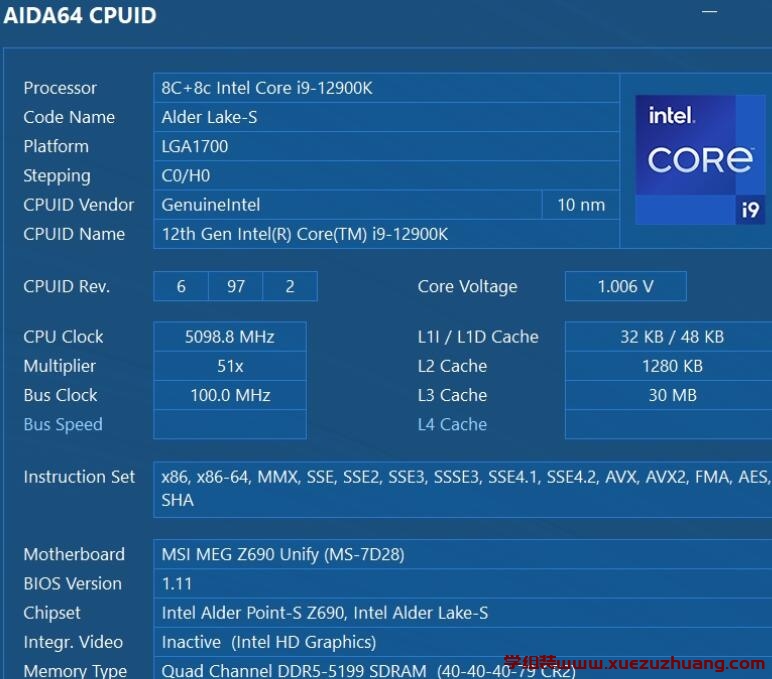This screenshot has height=679, width=772.
Task: Click the L1I / L1D Cache value 32 KB / 48 KB
Action: pos(669,337)
